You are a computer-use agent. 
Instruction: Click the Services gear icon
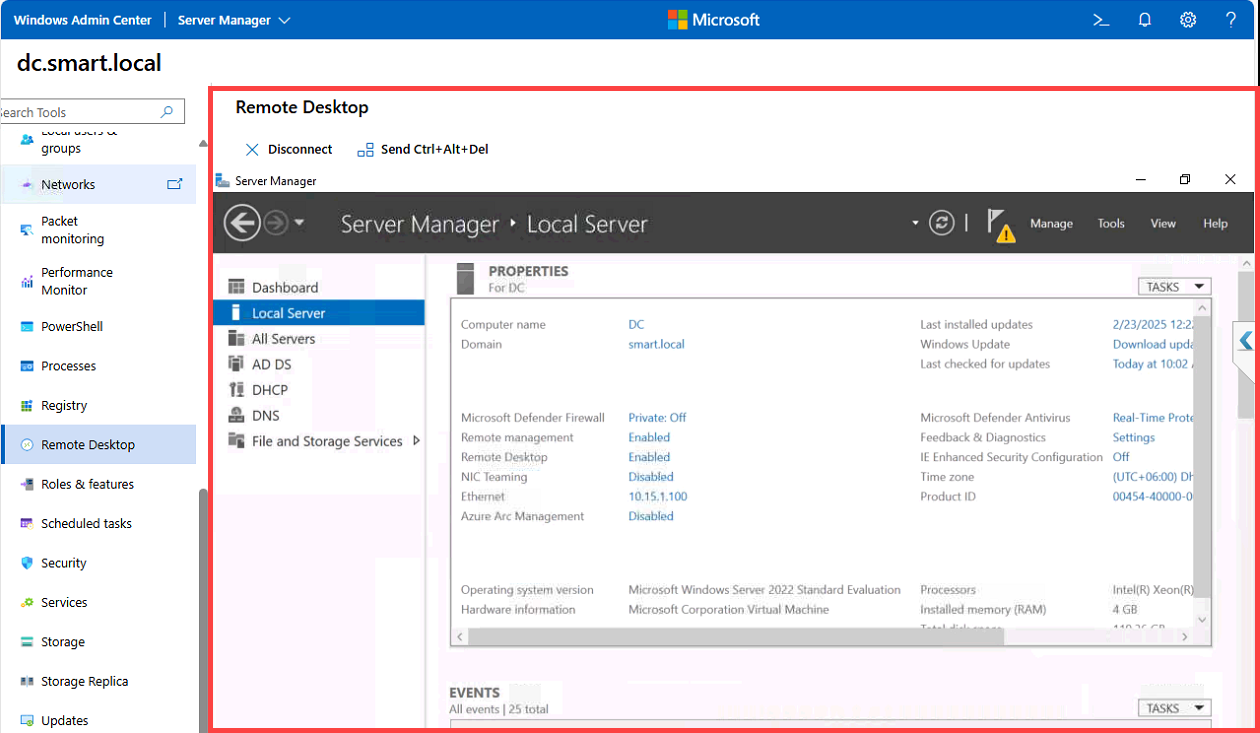click(x=27, y=603)
